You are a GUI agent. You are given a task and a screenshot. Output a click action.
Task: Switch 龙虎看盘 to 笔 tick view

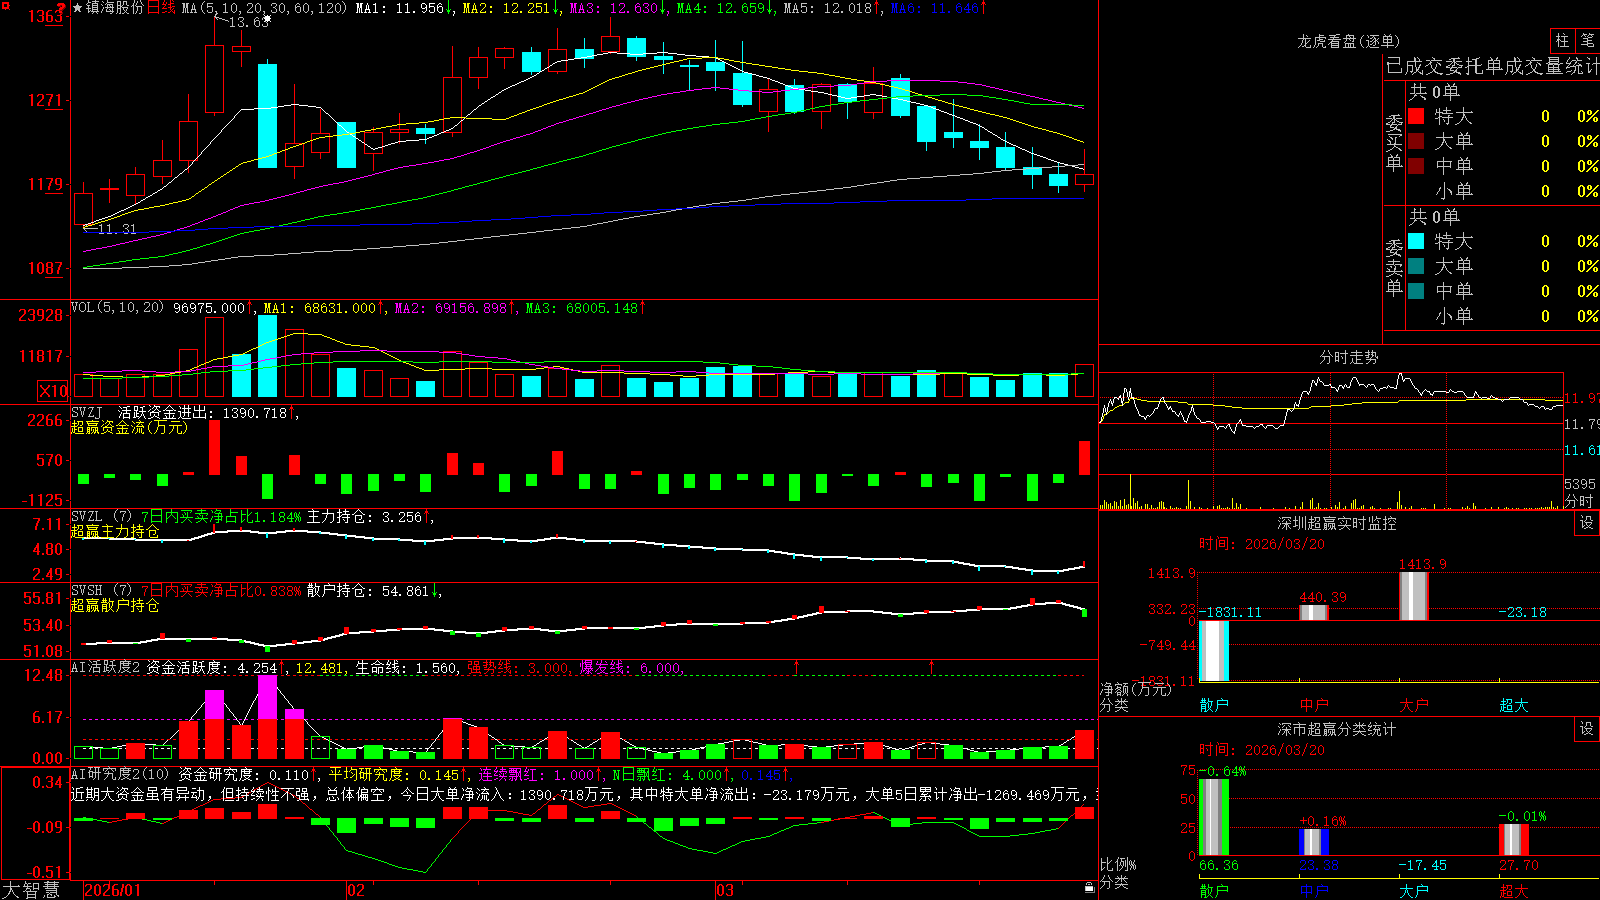click(x=1588, y=41)
